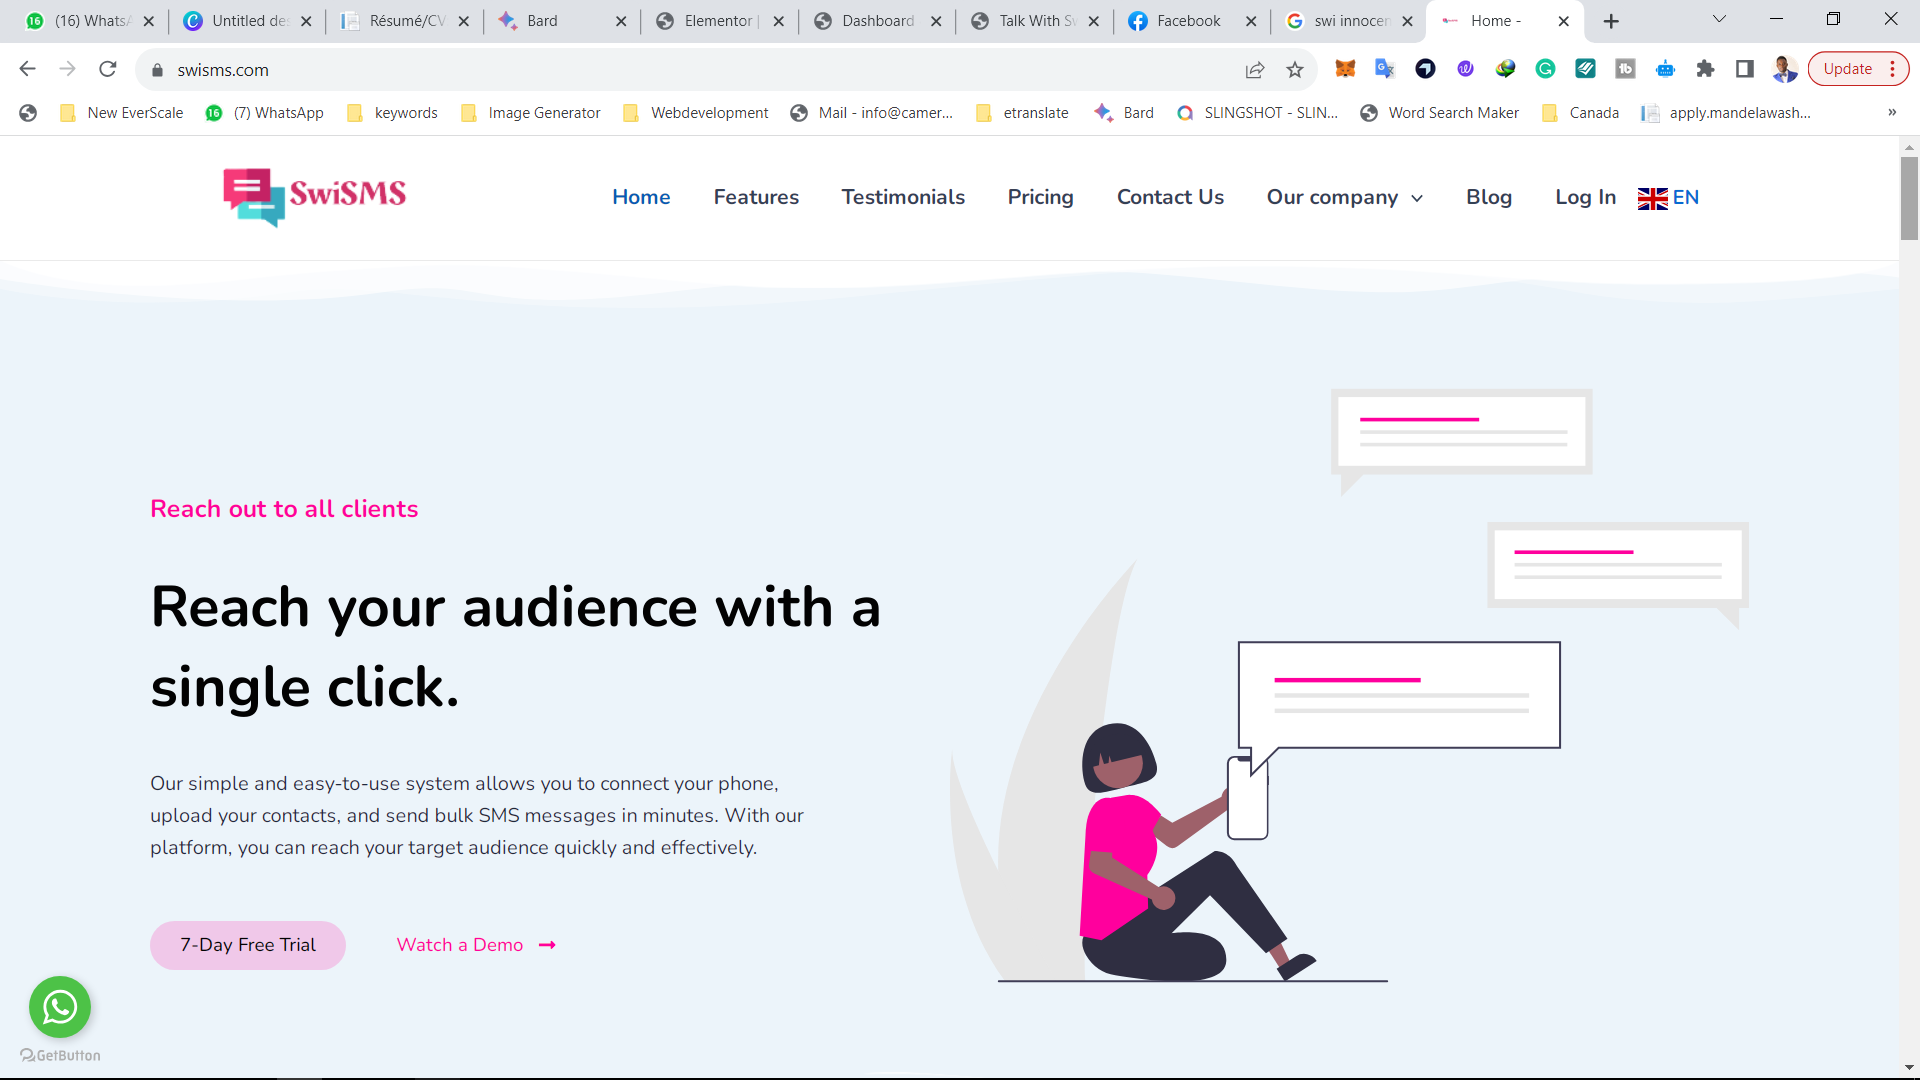
Task: Click the share this page icon
Action: pos(1255,70)
